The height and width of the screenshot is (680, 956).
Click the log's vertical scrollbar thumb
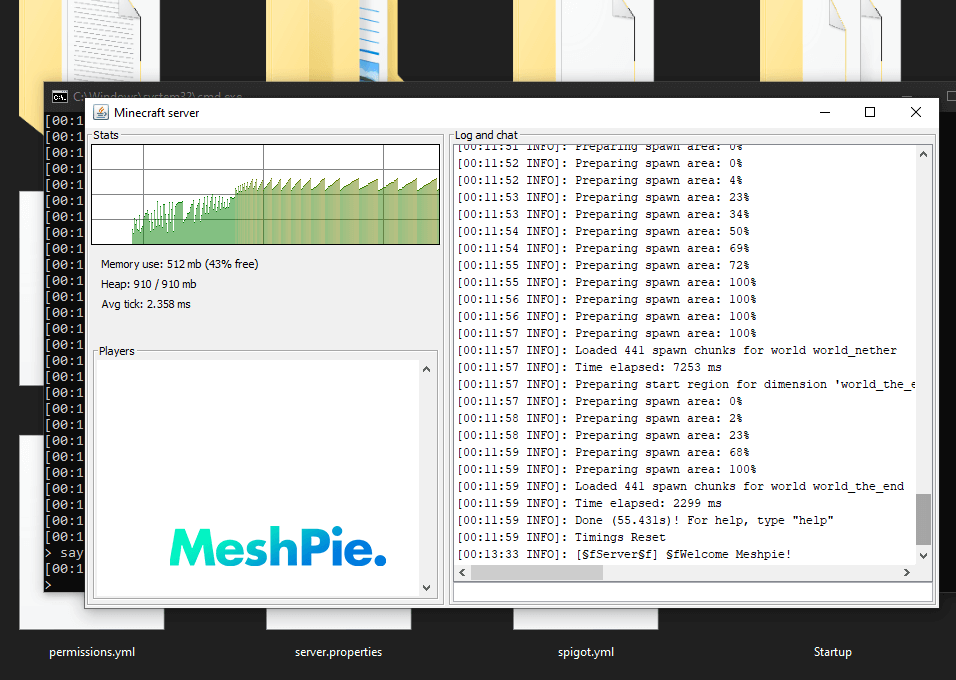tap(923, 519)
